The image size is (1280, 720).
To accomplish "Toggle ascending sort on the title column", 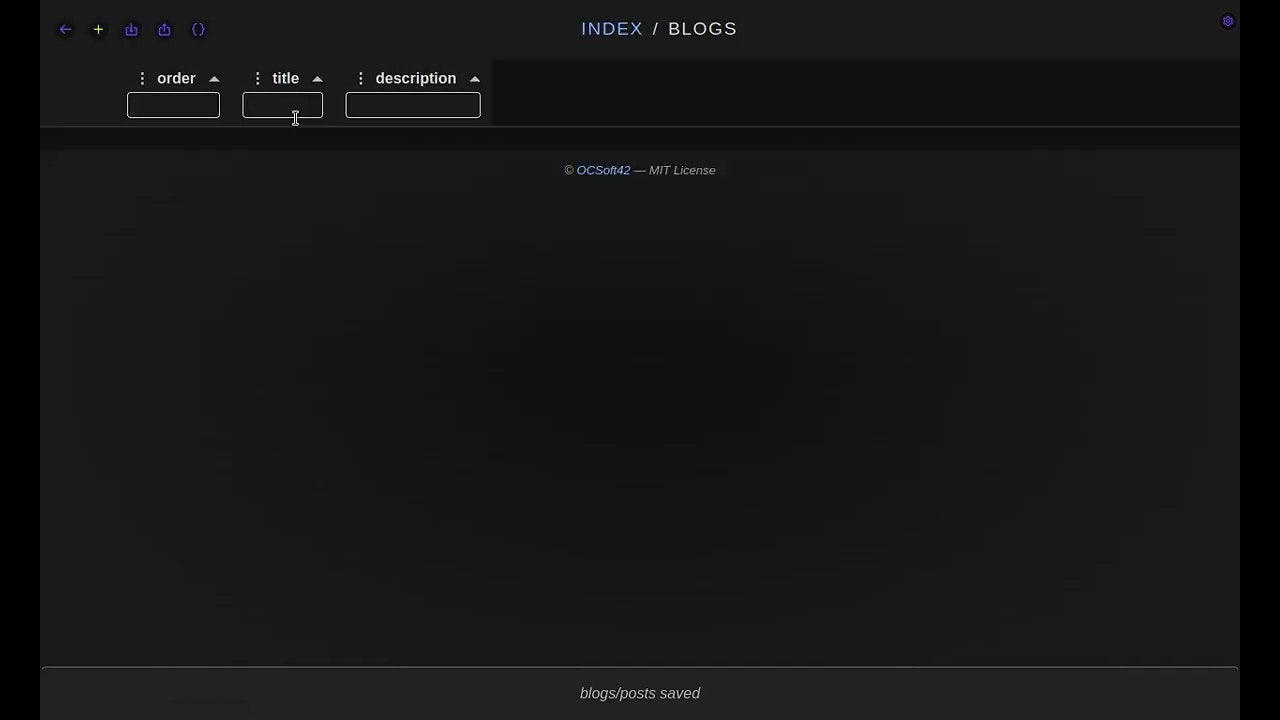I will point(317,78).
